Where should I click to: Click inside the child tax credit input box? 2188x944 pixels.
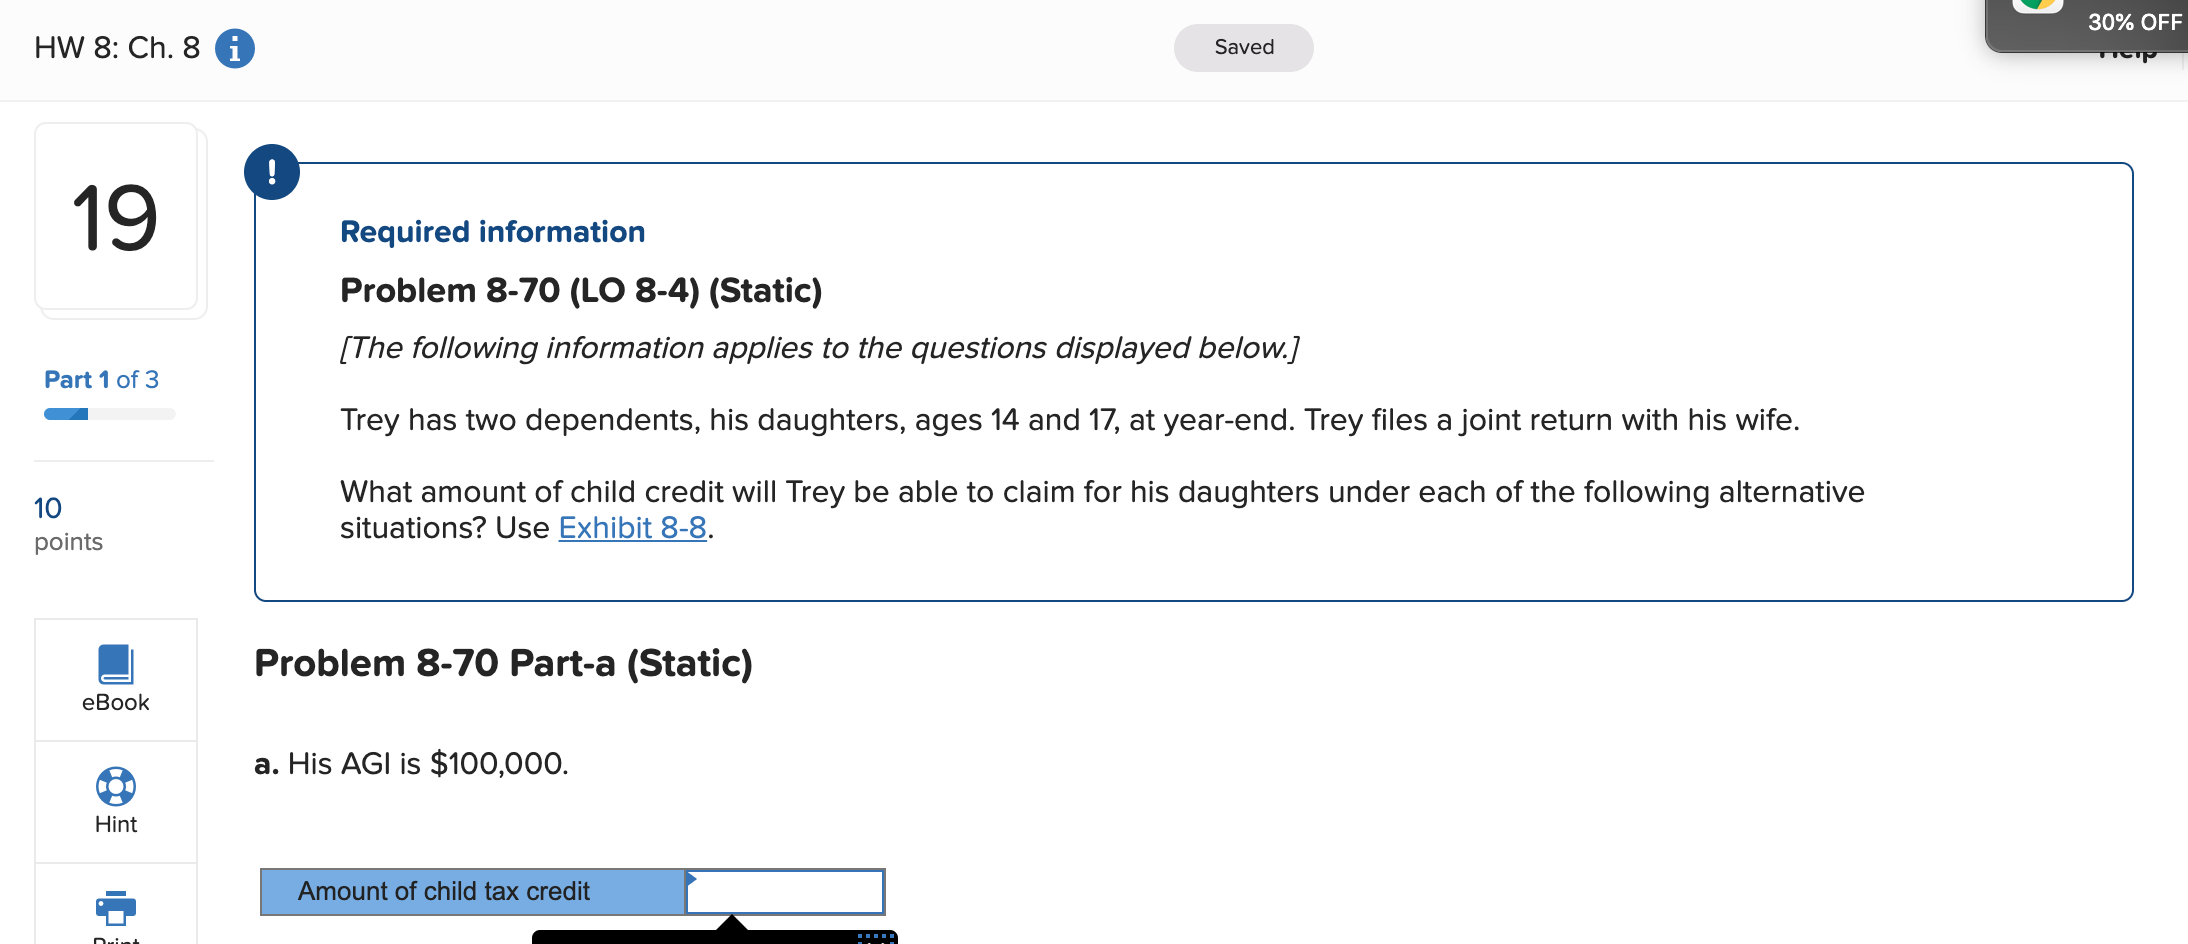click(784, 891)
